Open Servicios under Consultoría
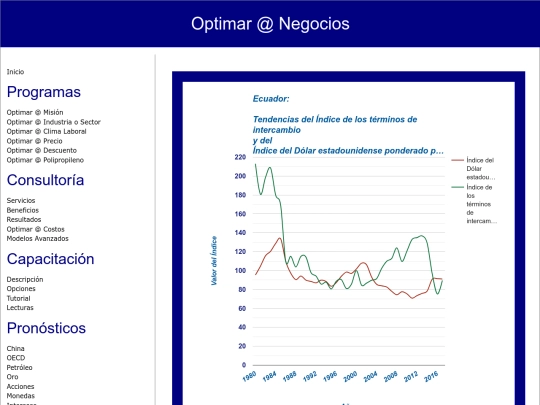540x405 pixels. pos(21,200)
